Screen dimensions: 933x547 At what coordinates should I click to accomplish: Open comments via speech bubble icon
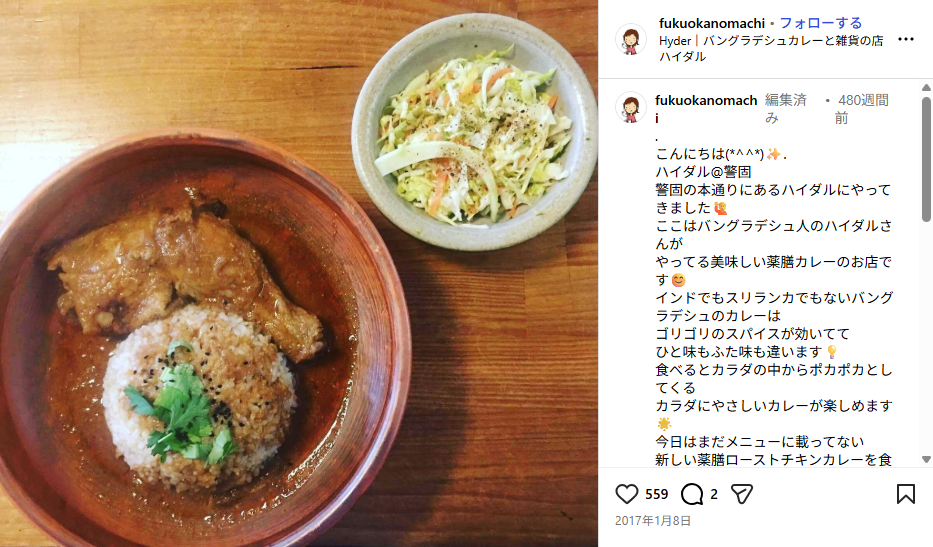pos(692,494)
